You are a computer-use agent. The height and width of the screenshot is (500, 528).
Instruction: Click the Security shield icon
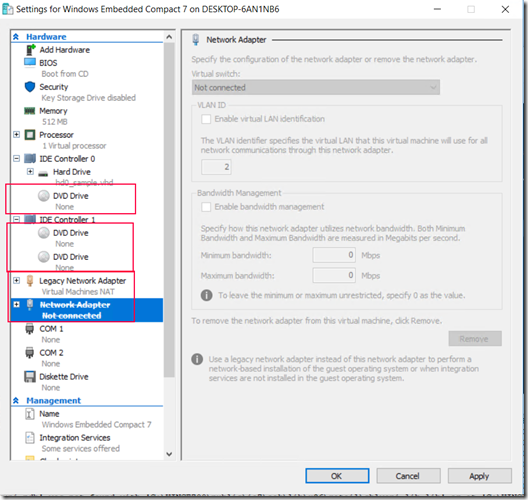click(30, 87)
